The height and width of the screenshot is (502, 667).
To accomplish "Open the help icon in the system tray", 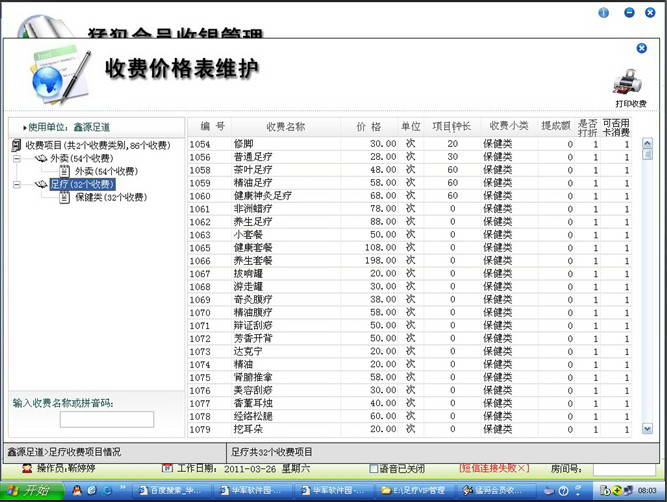I will (x=563, y=491).
